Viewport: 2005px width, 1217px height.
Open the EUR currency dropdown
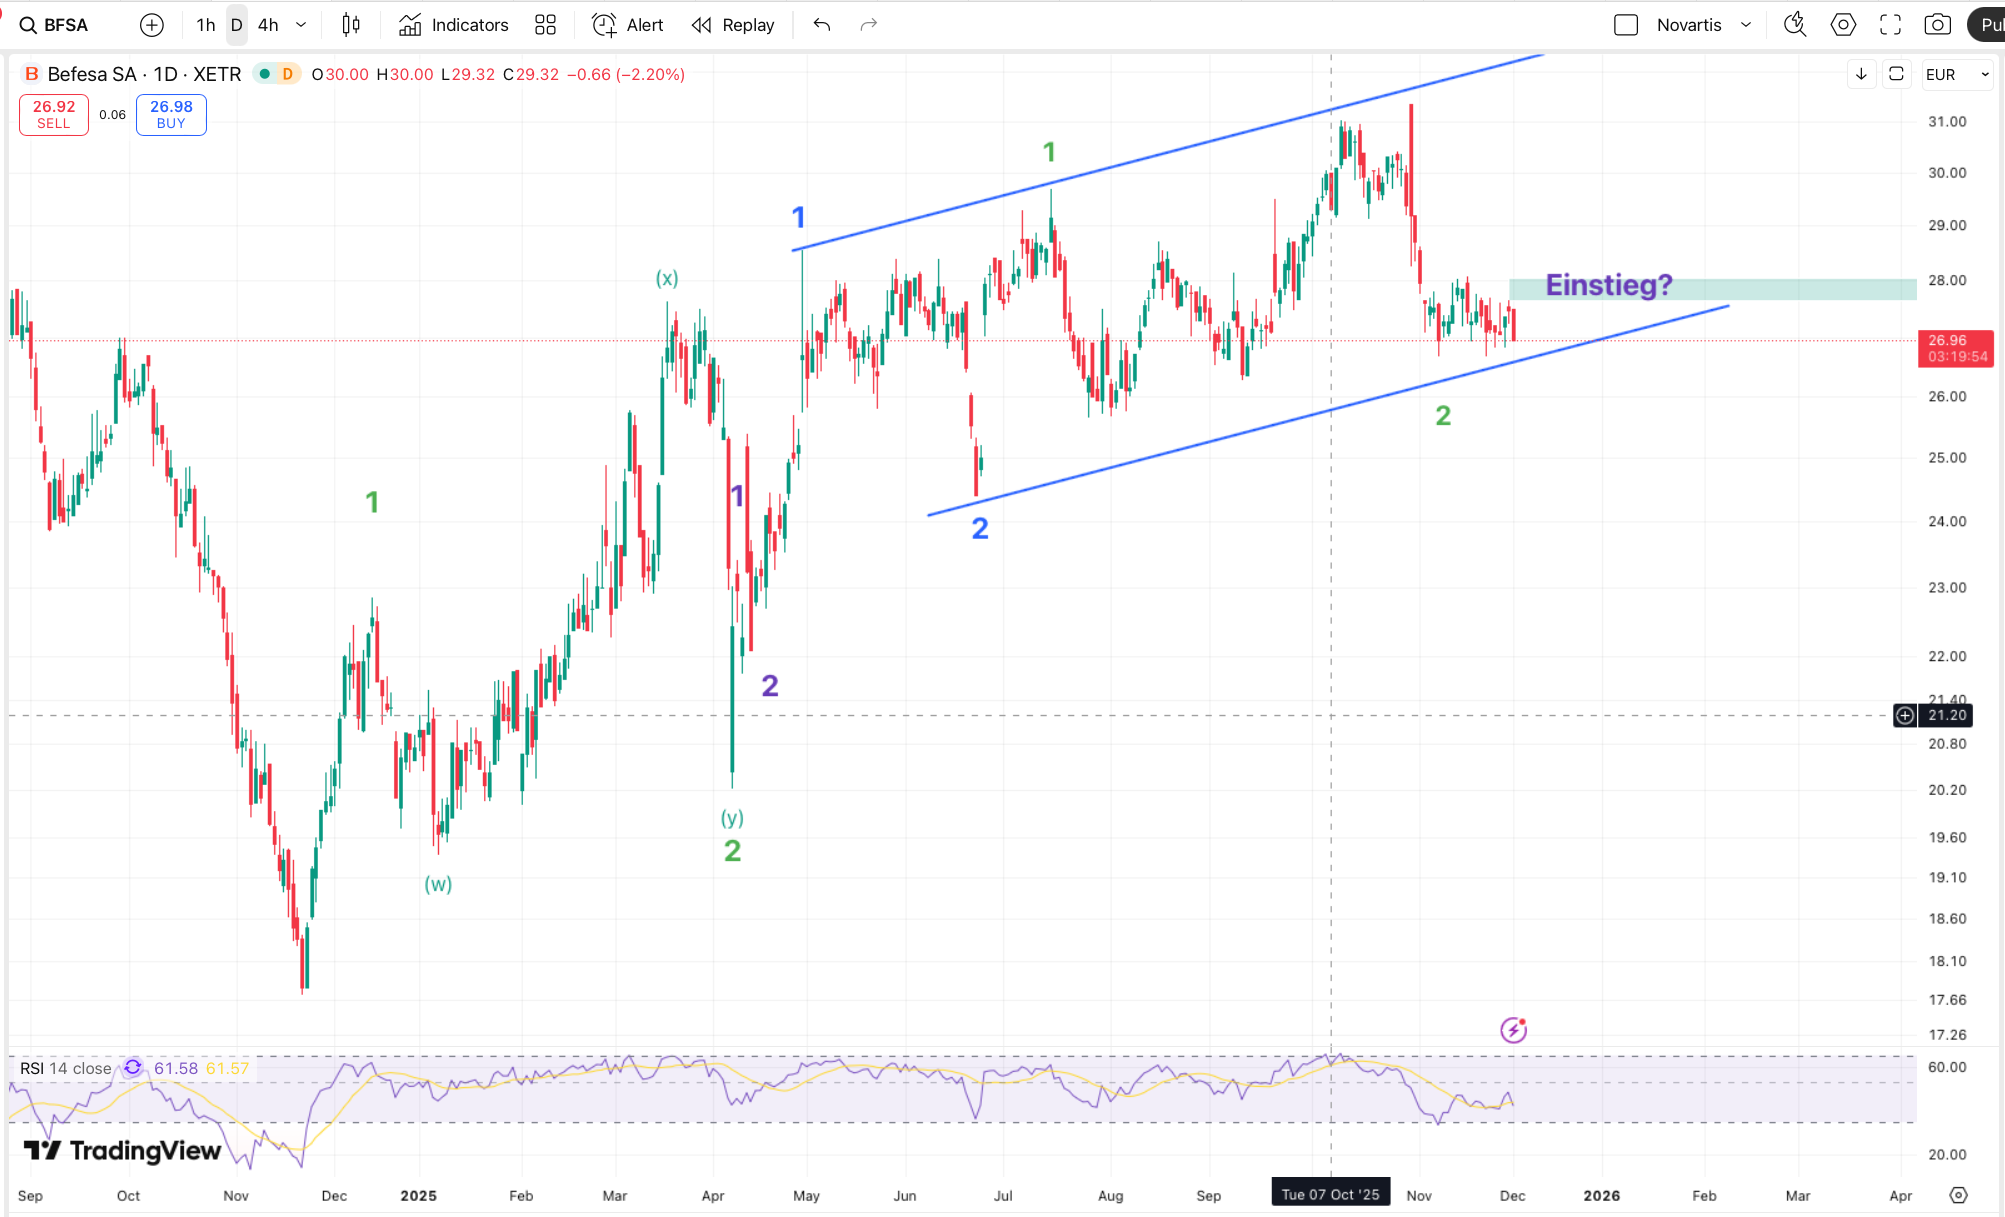[1957, 74]
